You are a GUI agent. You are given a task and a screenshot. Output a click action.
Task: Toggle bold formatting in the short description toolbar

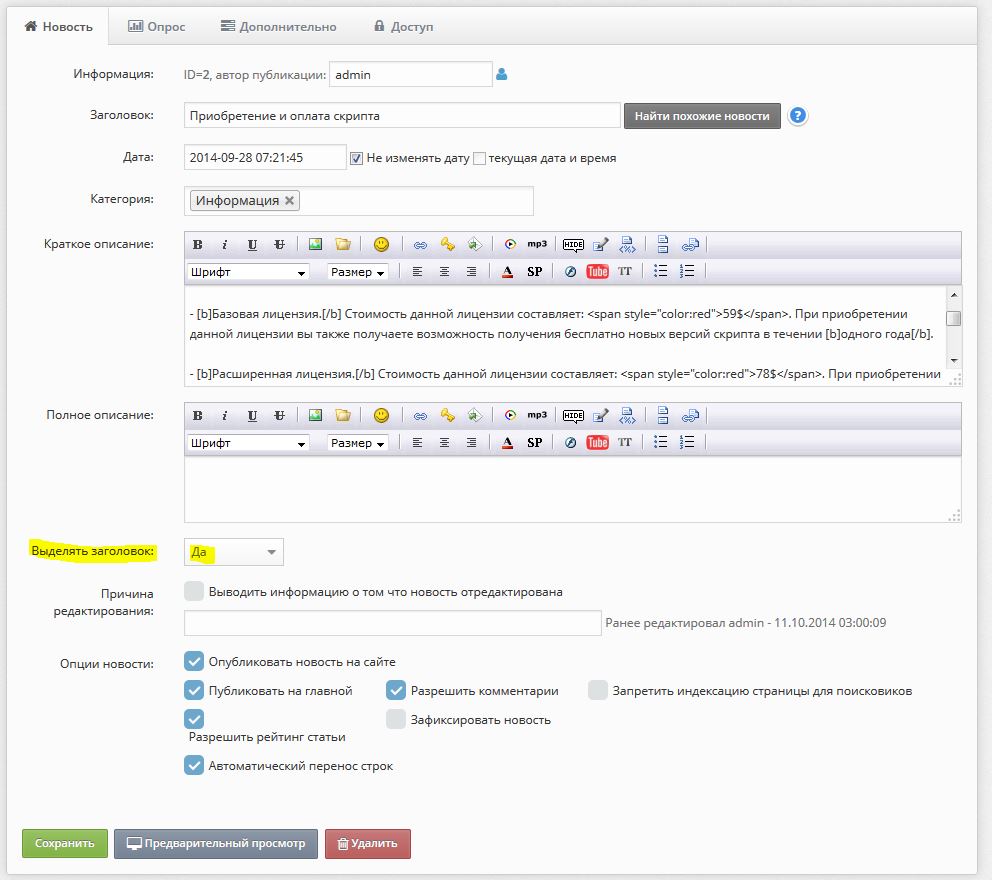click(197, 245)
